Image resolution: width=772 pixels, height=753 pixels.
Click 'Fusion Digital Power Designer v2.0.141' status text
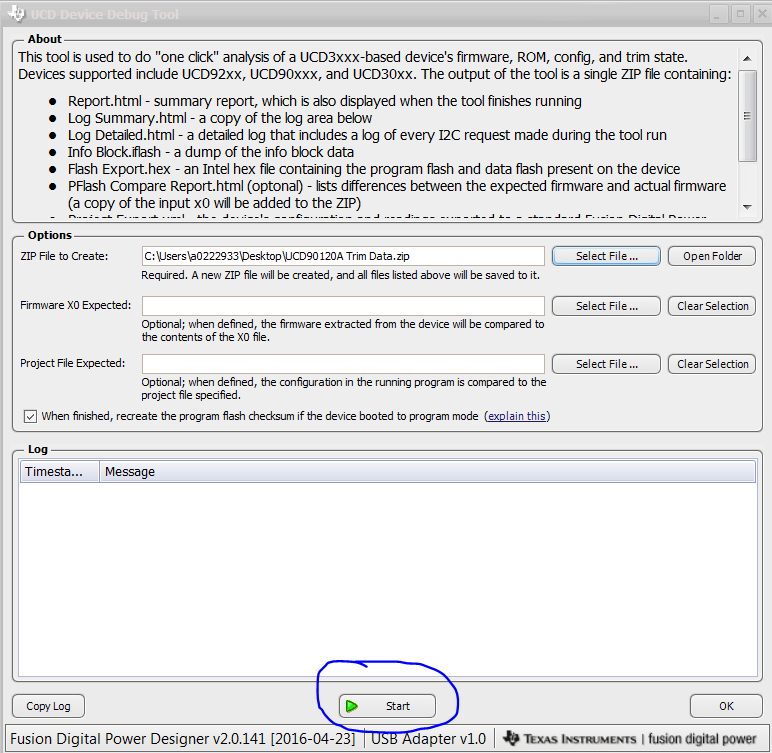[182, 739]
